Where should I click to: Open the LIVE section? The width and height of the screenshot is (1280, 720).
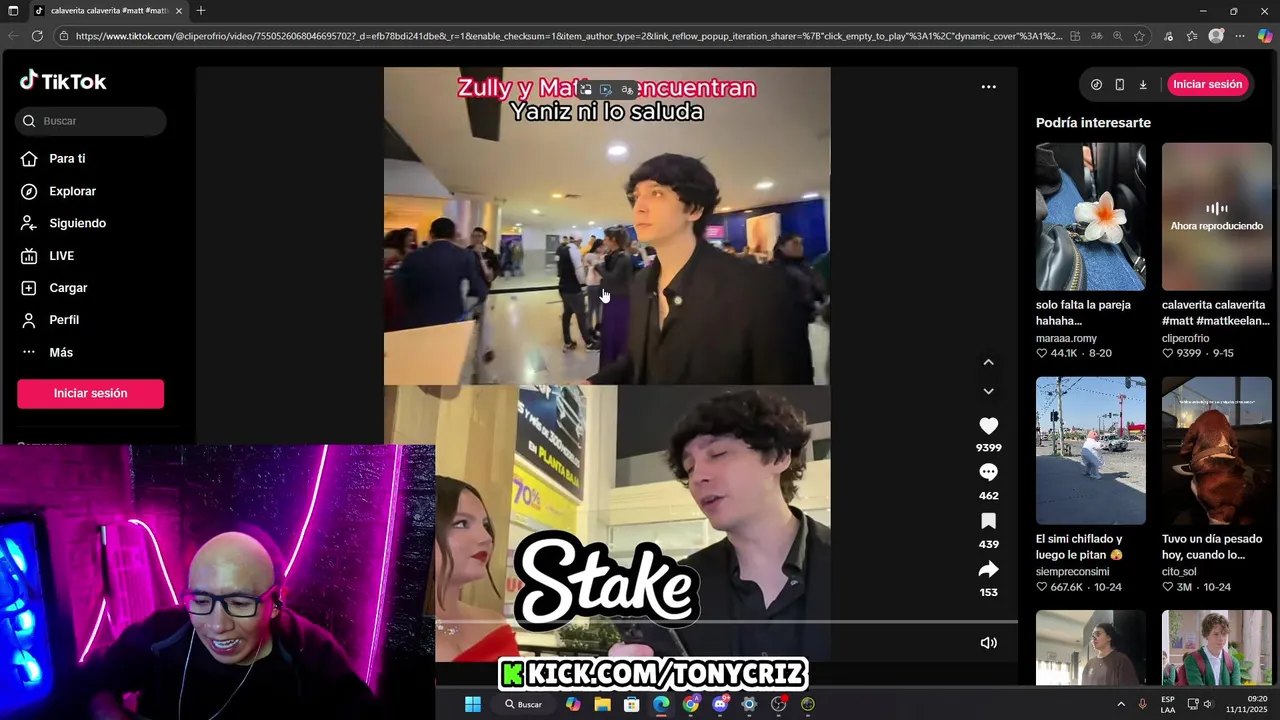[61, 256]
